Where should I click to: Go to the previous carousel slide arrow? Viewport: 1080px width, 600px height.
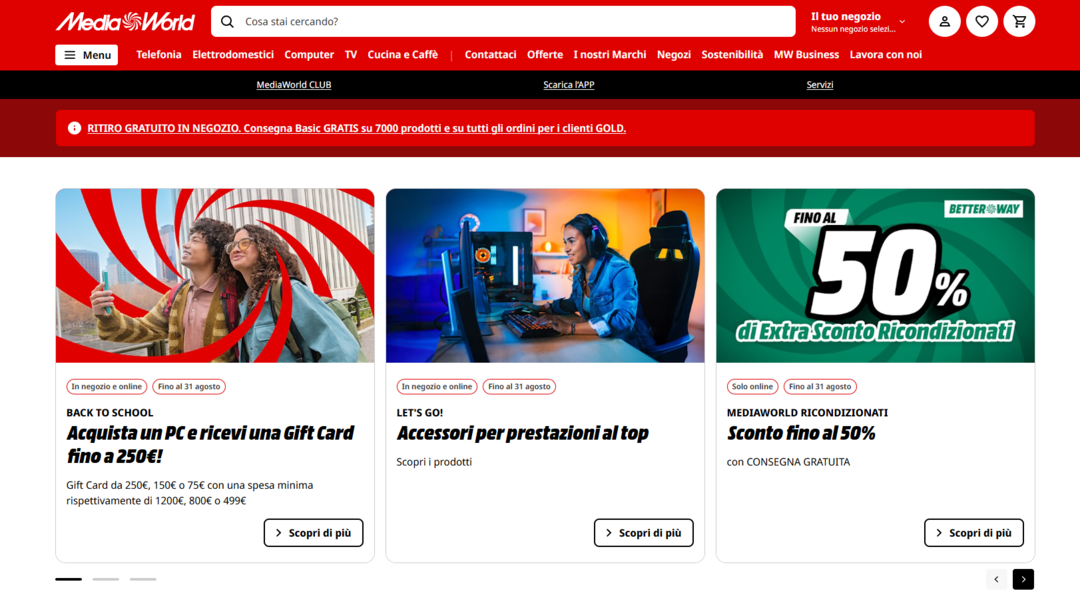(996, 579)
